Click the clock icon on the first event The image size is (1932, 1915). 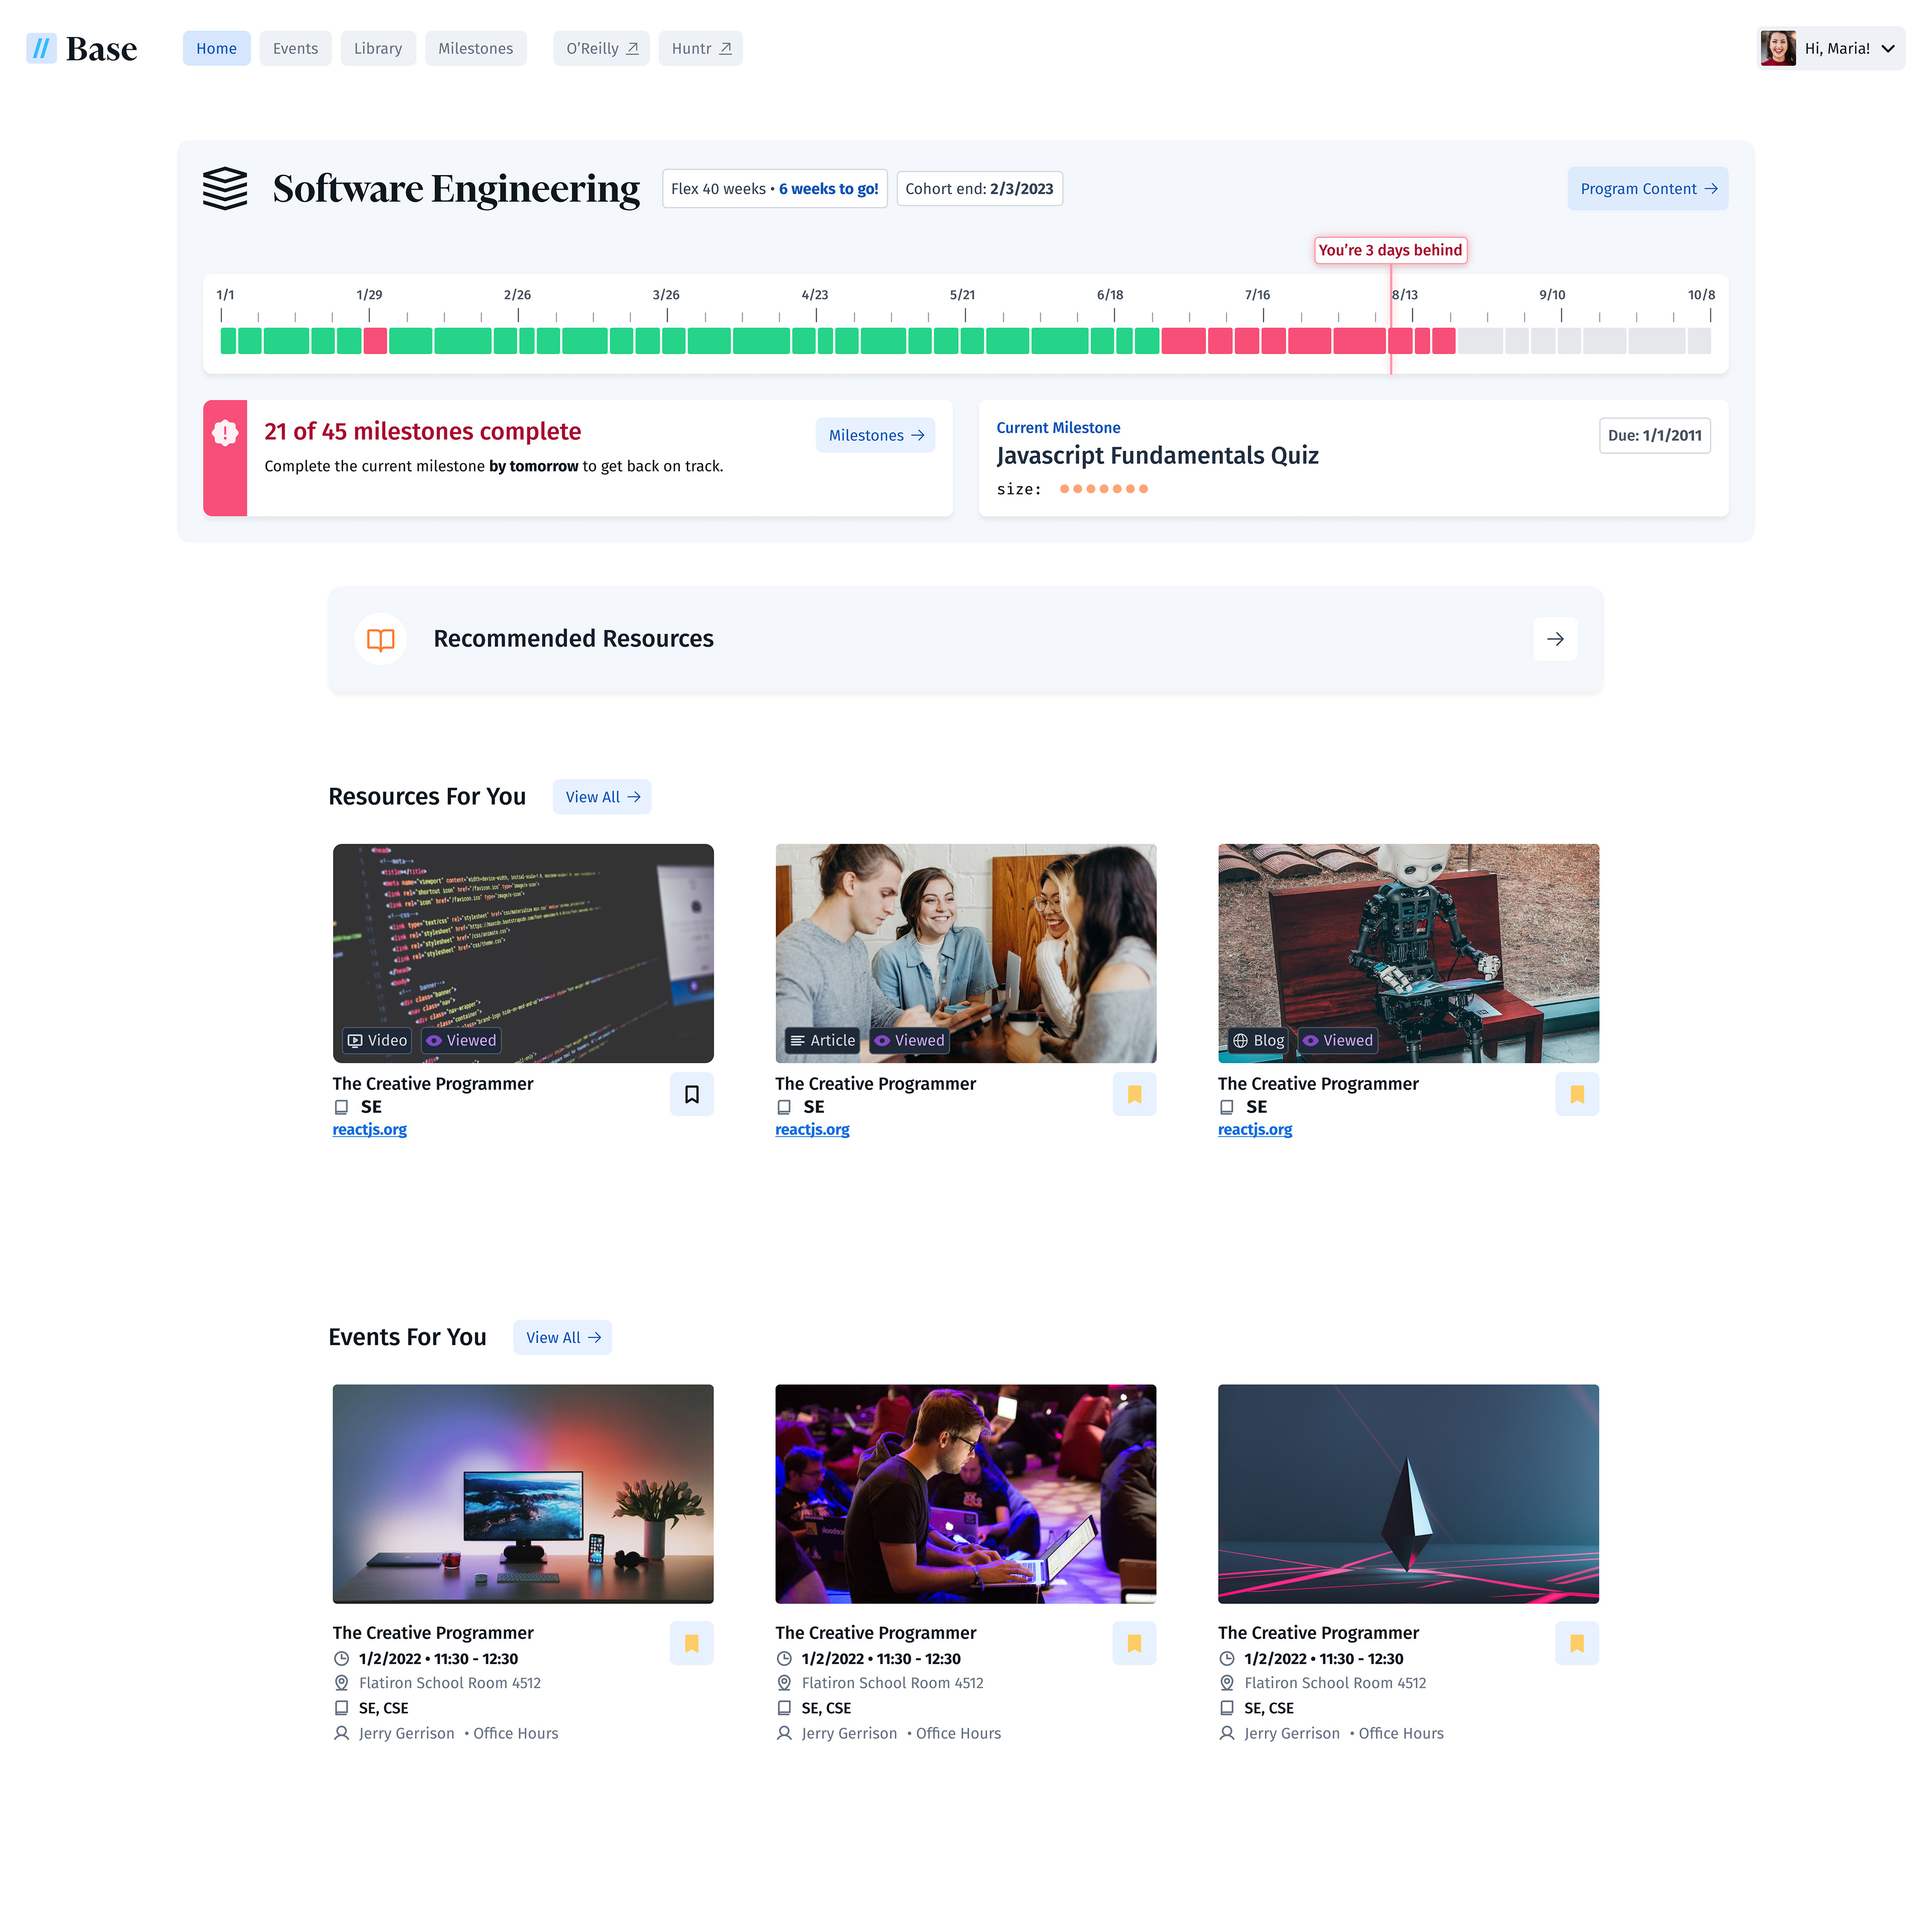[x=341, y=1658]
